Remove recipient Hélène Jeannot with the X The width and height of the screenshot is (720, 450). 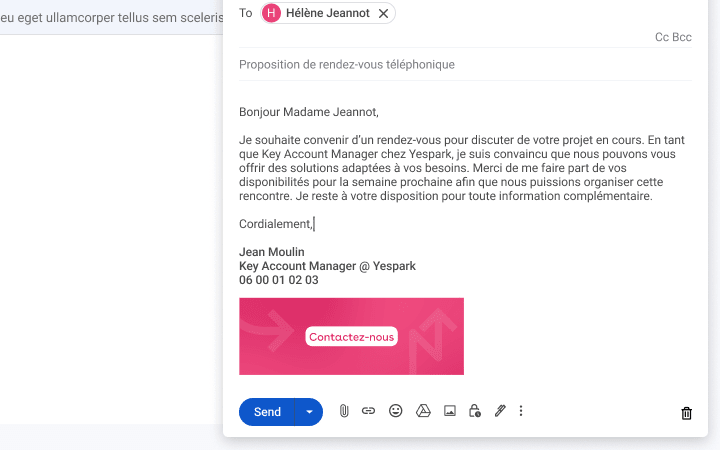click(383, 13)
